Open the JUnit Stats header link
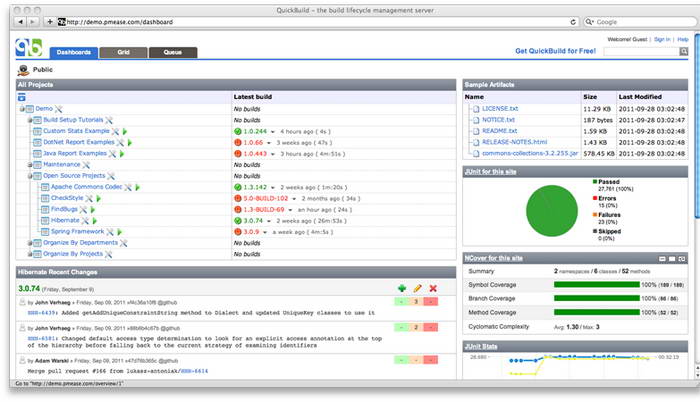The image size is (700, 402). click(481, 347)
